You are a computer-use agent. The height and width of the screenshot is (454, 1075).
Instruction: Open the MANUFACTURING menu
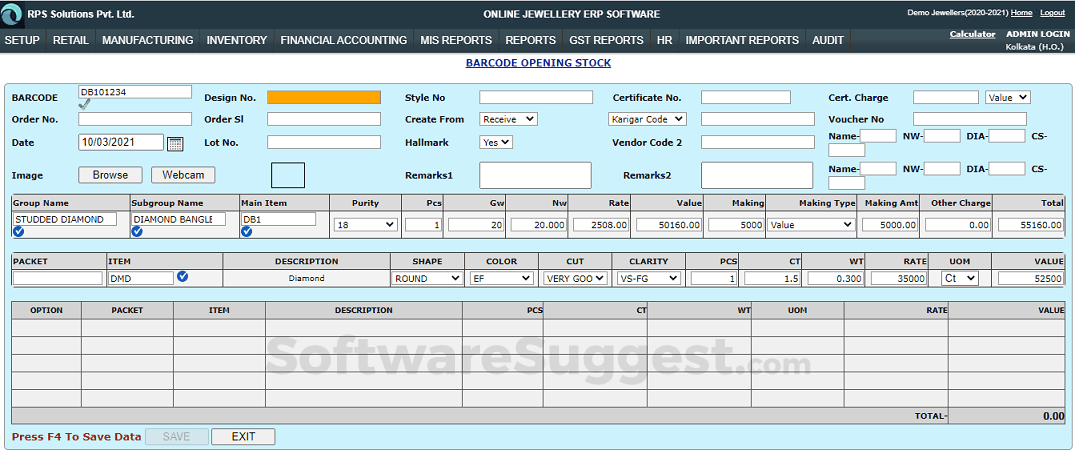(x=147, y=40)
